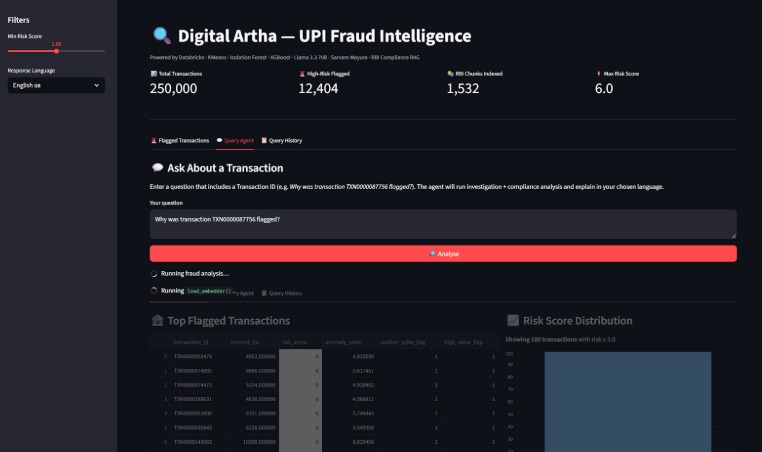
Task: Click the Risk Score Distribution heading
Action: click(x=577, y=320)
